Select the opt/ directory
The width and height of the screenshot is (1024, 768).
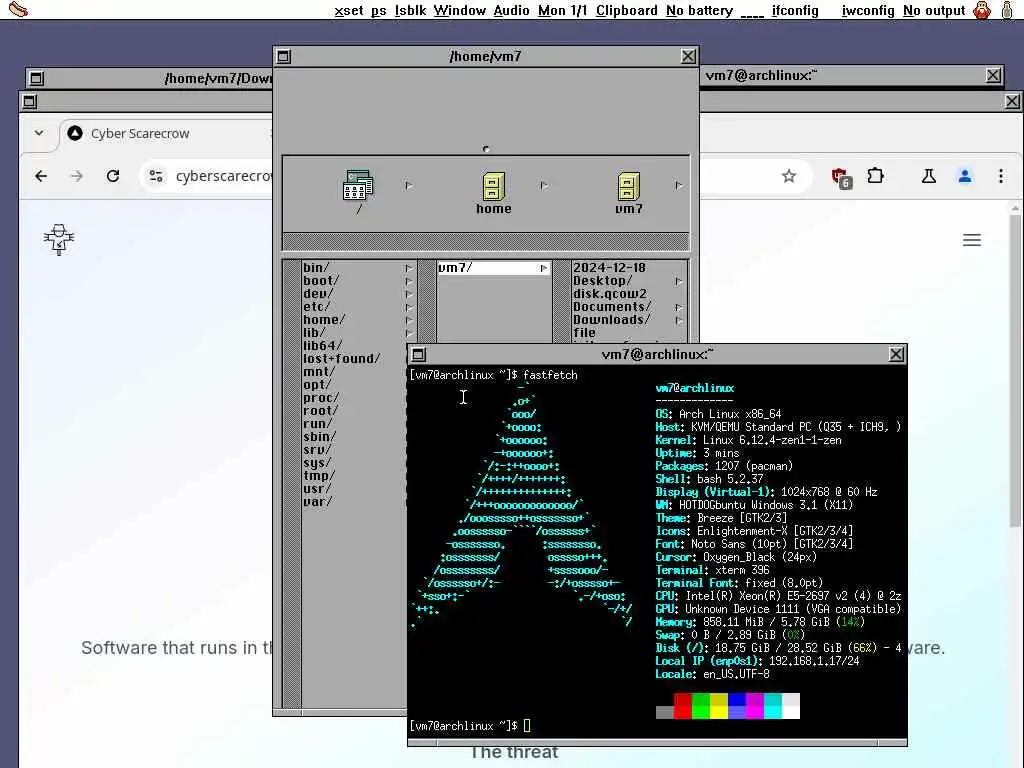[317, 385]
